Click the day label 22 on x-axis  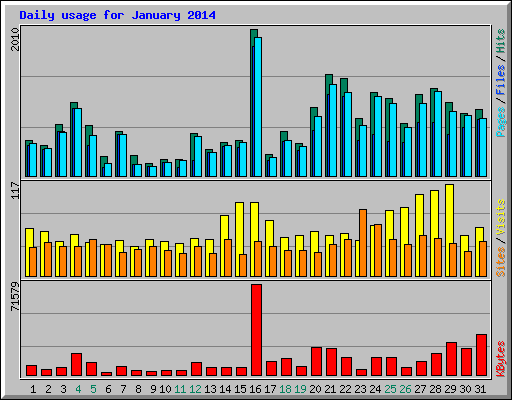[x=345, y=389]
